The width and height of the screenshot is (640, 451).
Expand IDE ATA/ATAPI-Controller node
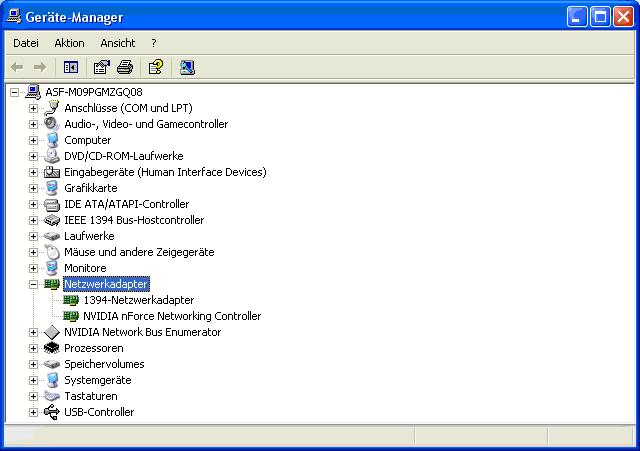click(x=33, y=204)
